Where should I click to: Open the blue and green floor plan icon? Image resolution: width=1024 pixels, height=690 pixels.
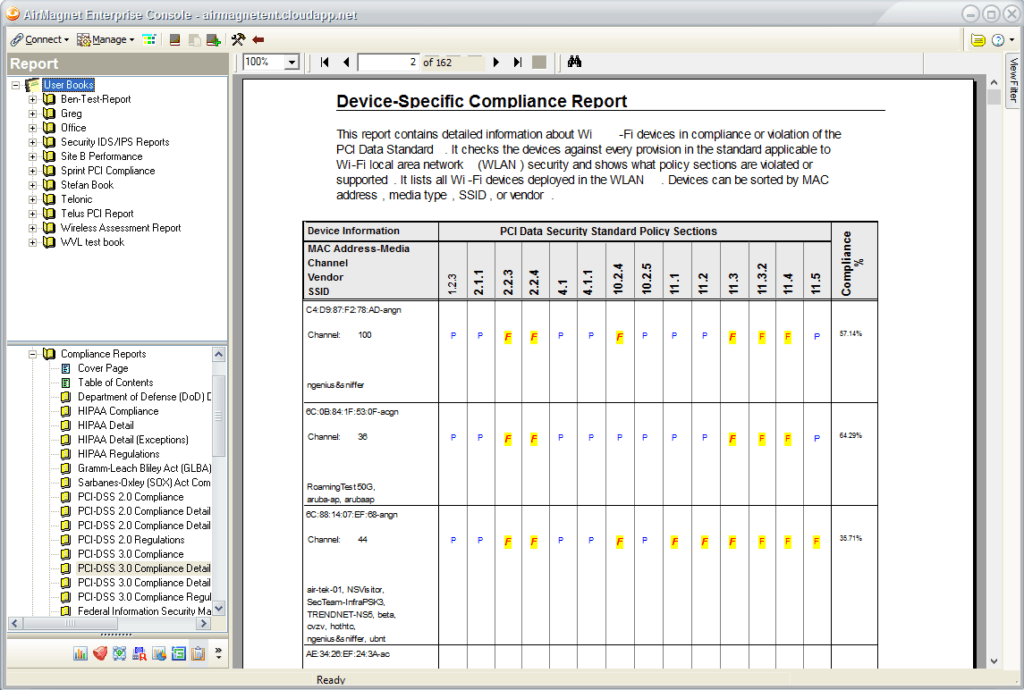point(178,653)
